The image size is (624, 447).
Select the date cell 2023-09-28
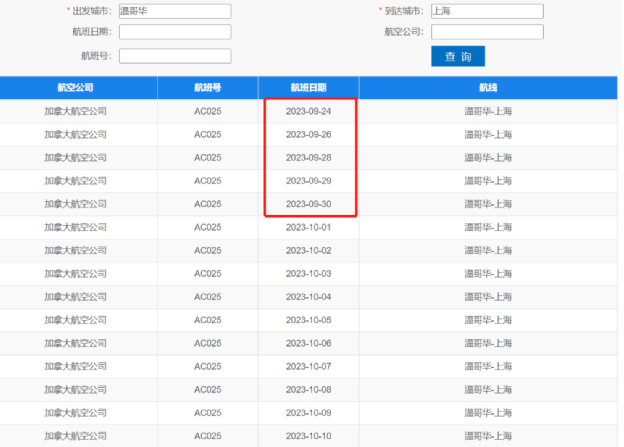[x=308, y=158]
